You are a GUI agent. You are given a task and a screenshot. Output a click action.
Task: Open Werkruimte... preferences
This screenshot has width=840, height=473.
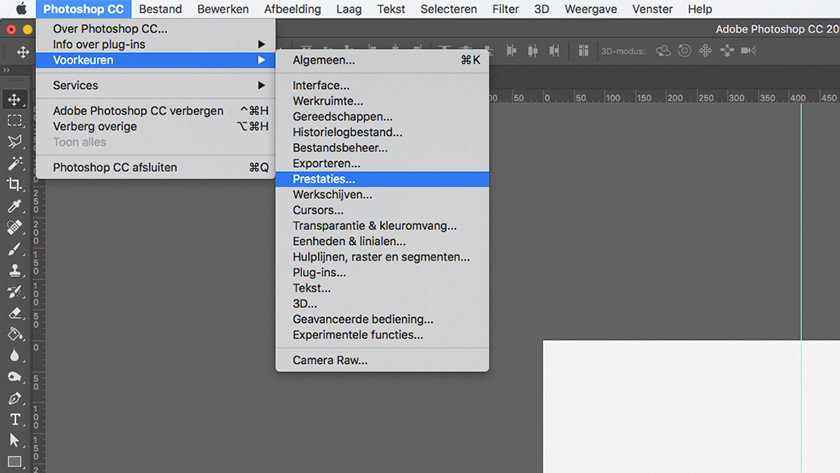pyautogui.click(x=382, y=101)
